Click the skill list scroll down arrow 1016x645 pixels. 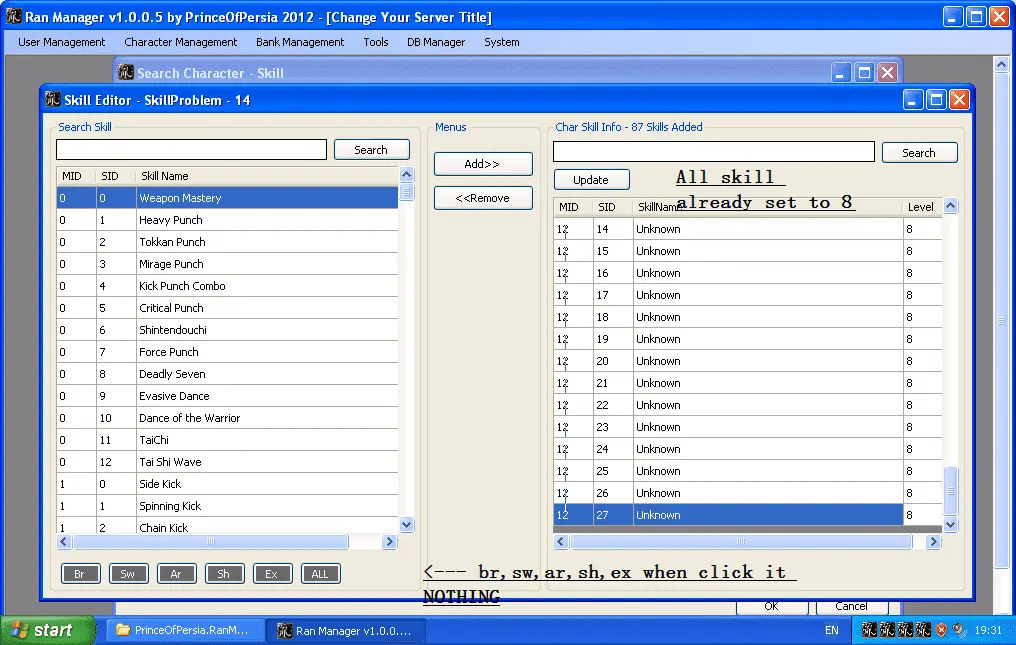pos(407,525)
